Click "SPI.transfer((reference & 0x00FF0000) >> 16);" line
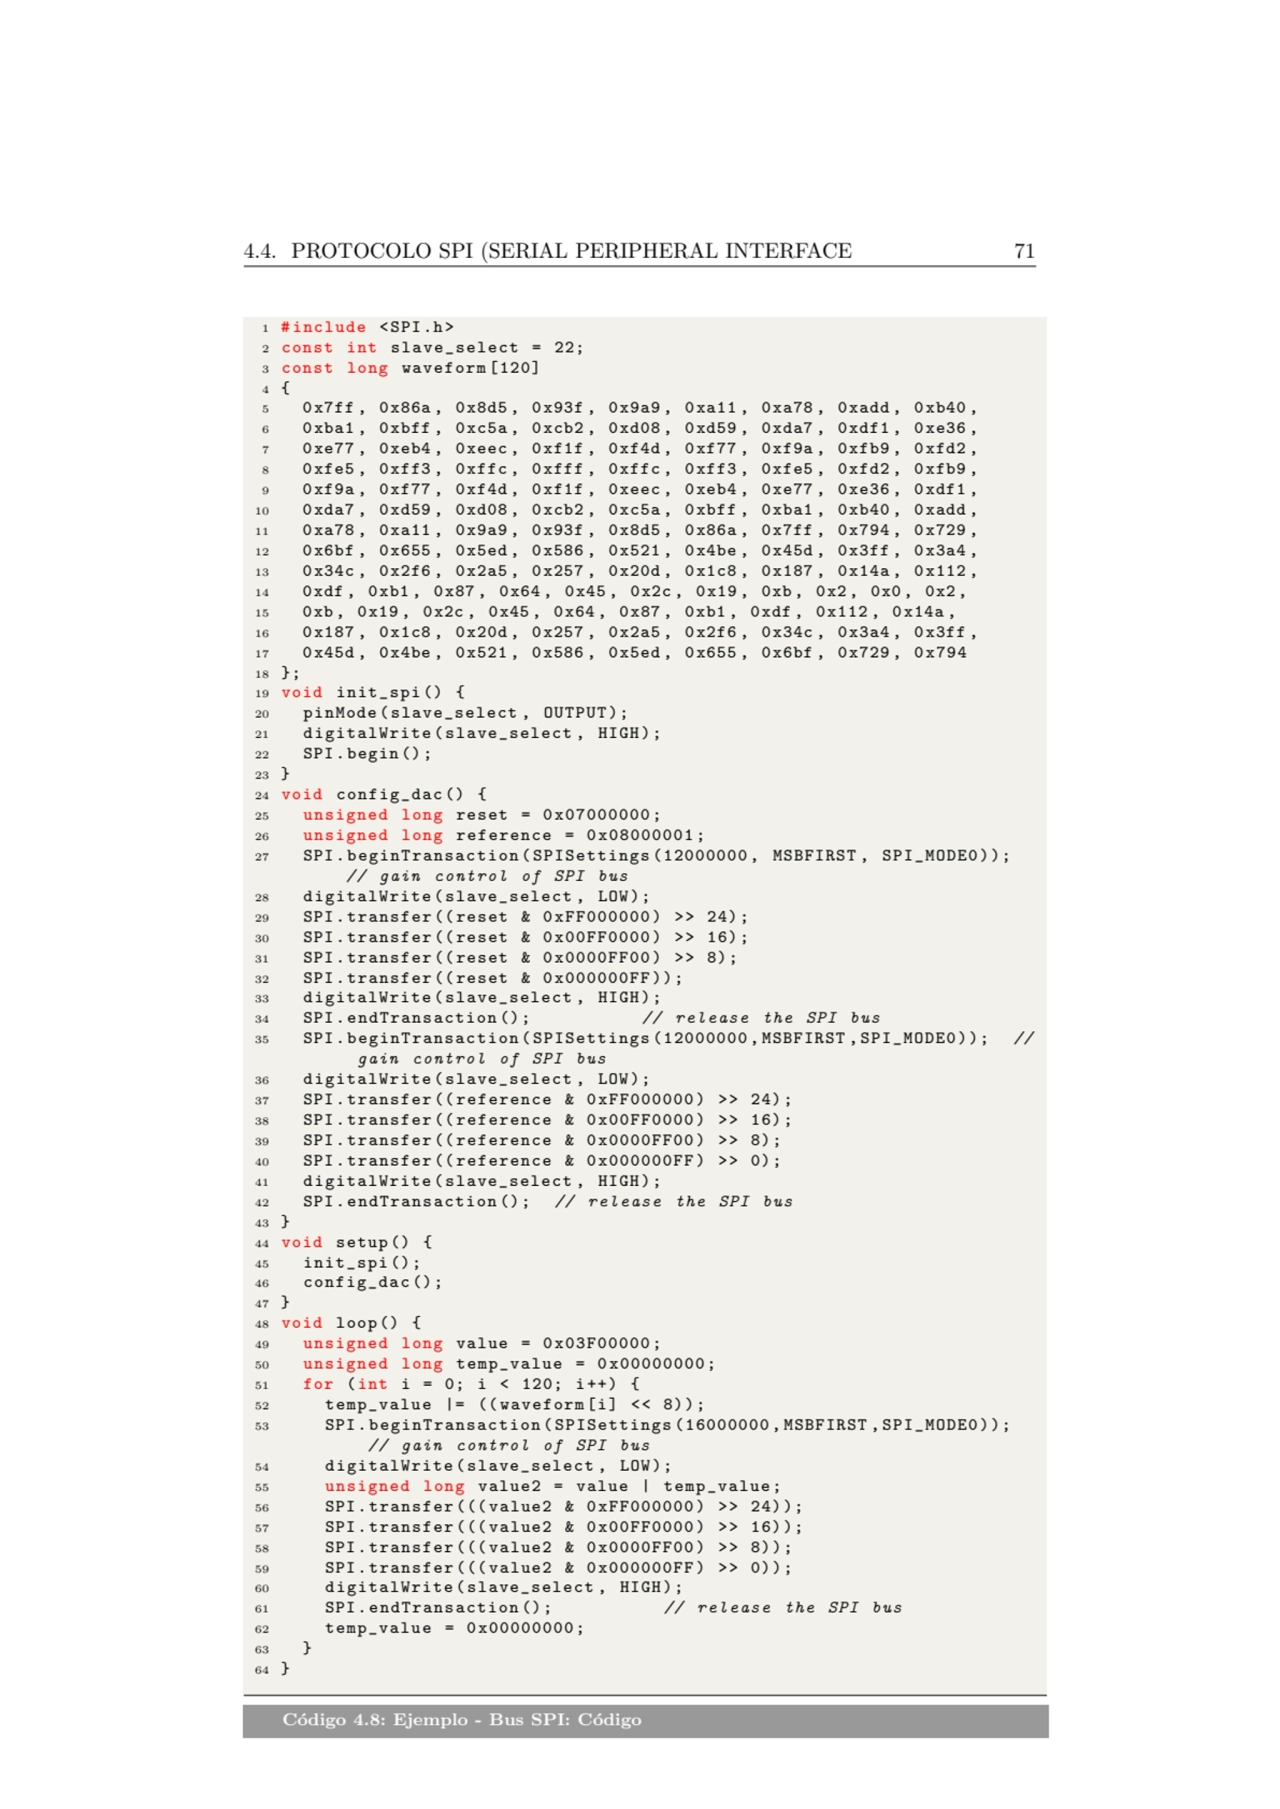Viewport: 1280px width, 1809px height. point(547,1120)
